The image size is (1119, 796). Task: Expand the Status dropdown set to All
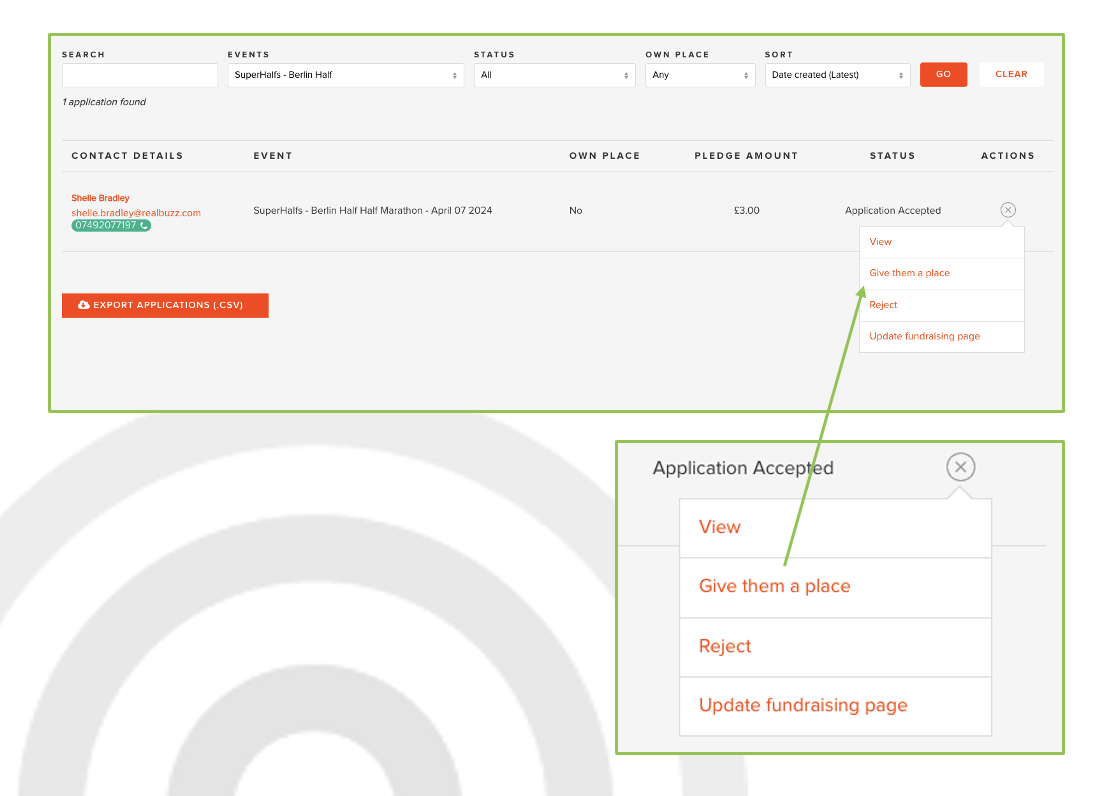[554, 74]
